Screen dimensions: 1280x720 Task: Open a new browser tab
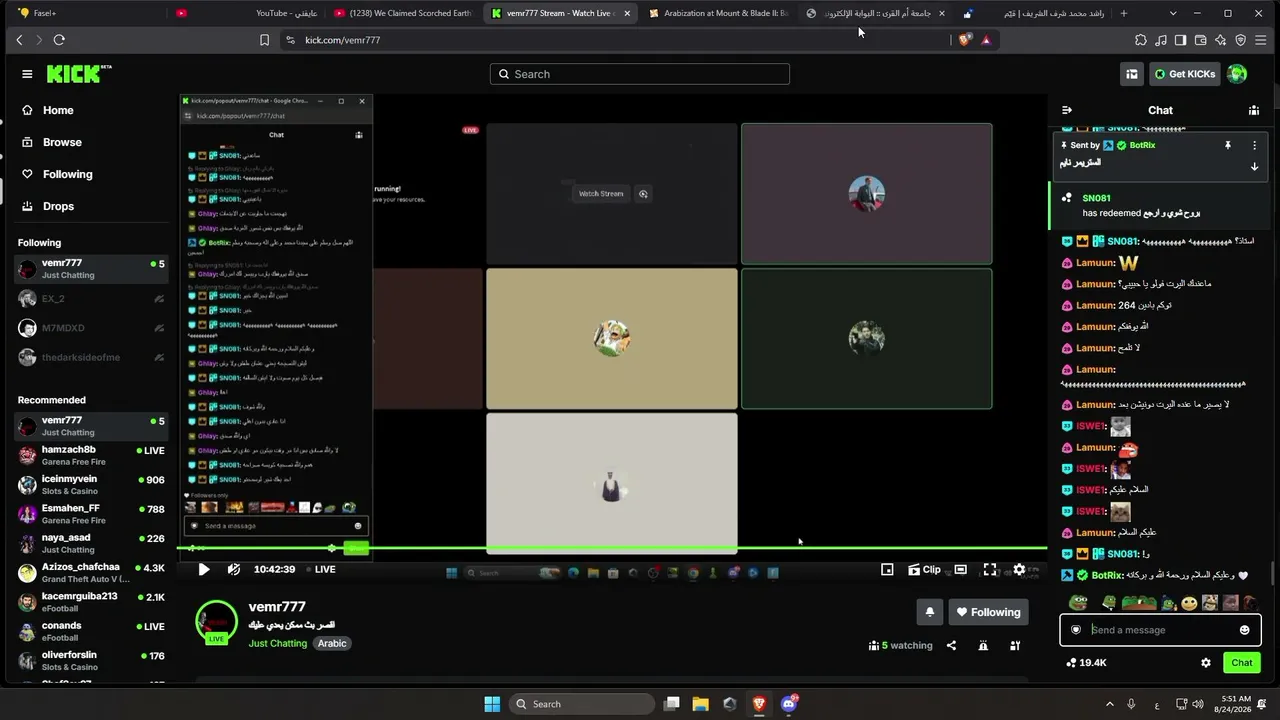[x=1124, y=13]
